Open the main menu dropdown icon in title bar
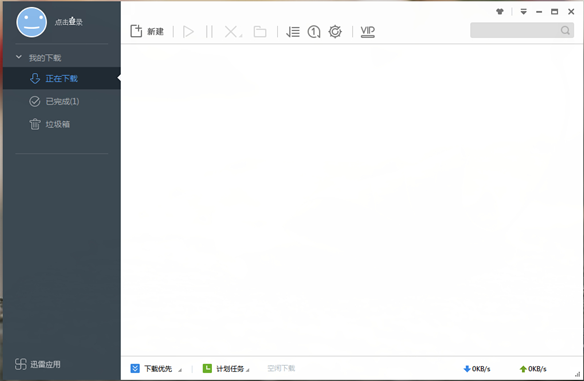Image resolution: width=584 pixels, height=381 pixels. pos(523,12)
